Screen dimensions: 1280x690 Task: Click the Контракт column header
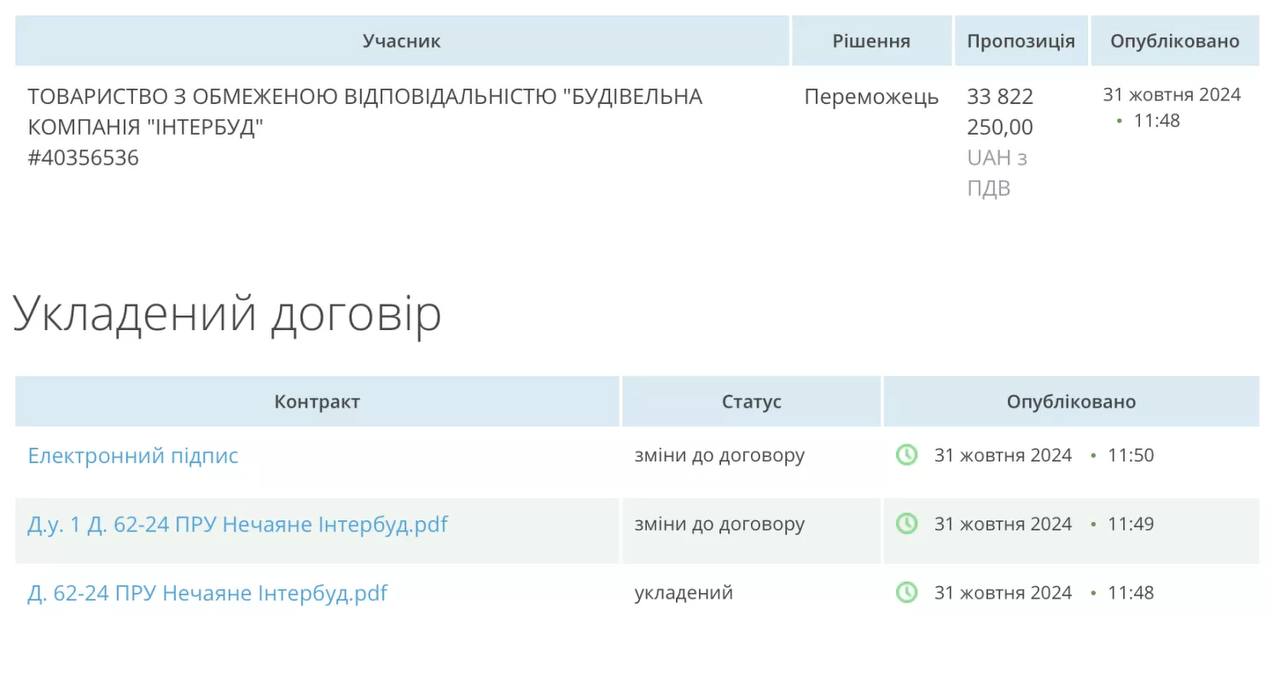point(317,402)
